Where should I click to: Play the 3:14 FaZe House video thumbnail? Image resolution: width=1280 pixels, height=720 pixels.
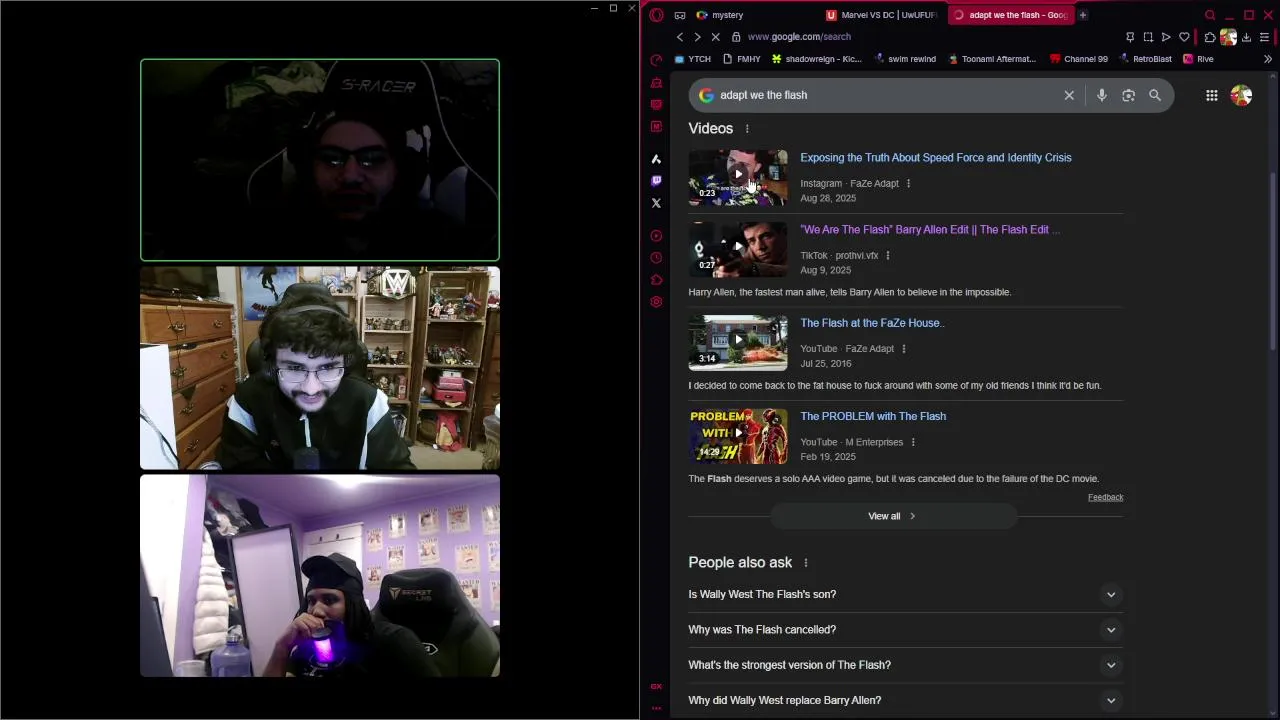[738, 343]
